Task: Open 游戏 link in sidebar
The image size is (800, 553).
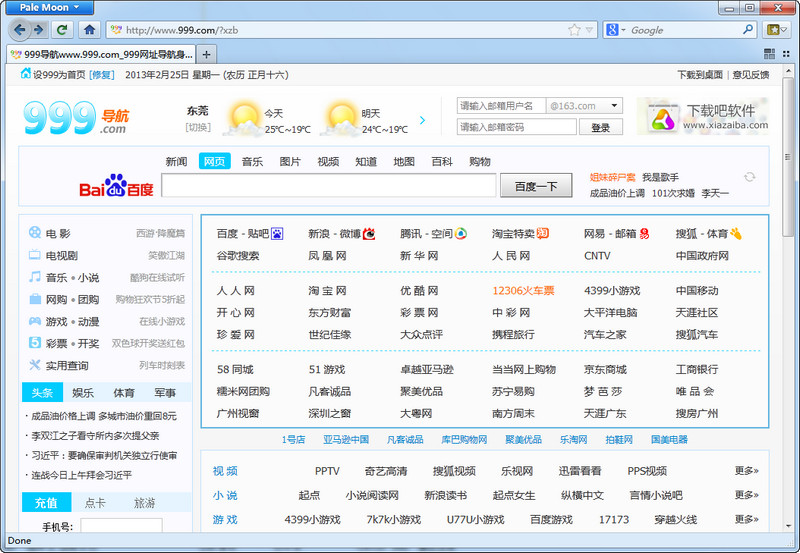Action: 56,321
